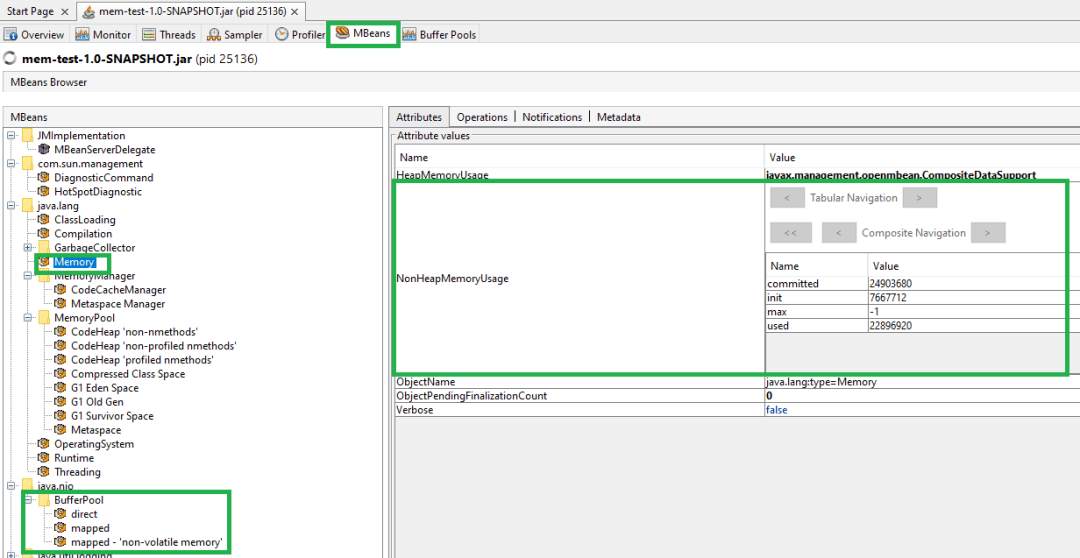The height and width of the screenshot is (558, 1080).
Task: Select the Compressed Class Space bean icon
Action: point(61,374)
